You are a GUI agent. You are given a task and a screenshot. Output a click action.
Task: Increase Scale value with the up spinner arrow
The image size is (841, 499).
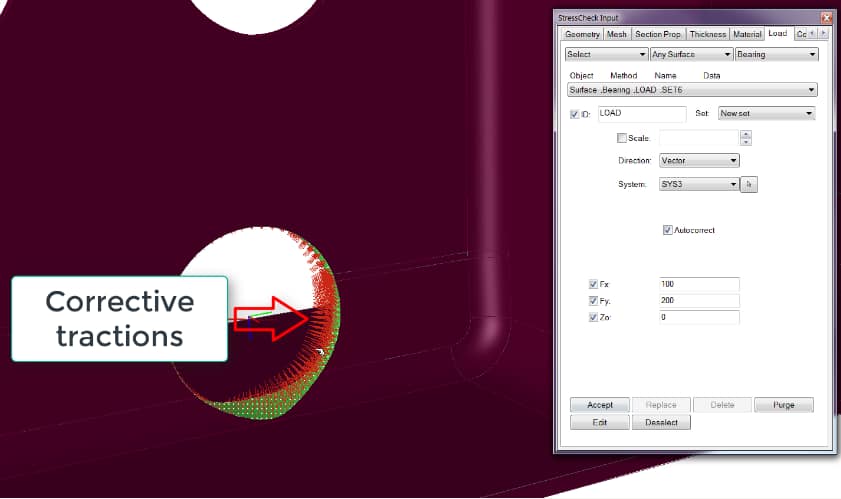[746, 134]
